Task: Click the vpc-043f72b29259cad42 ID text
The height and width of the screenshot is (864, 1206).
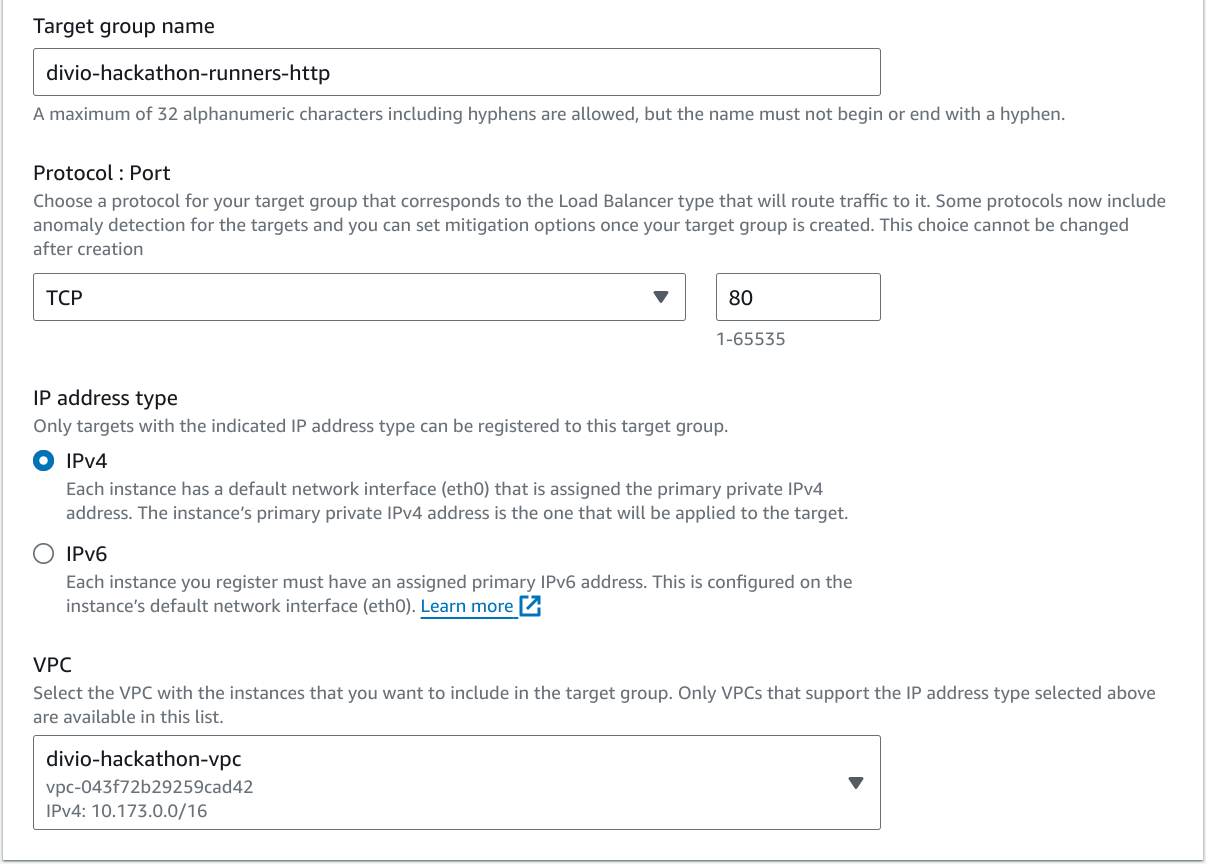Action: point(149,786)
